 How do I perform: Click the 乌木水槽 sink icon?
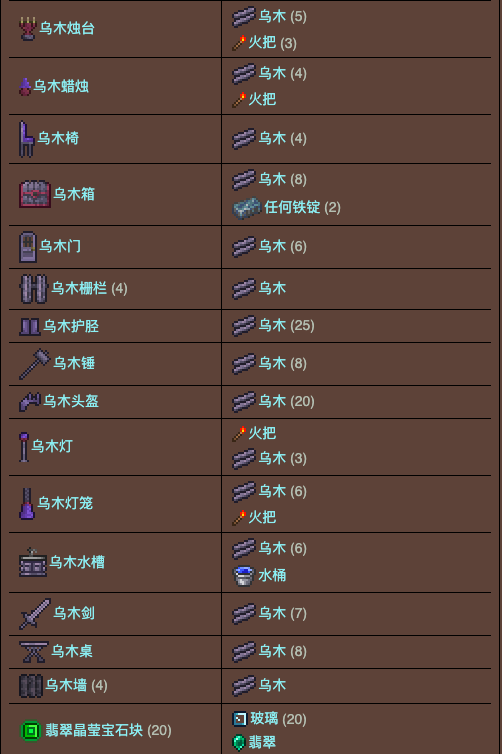33,562
